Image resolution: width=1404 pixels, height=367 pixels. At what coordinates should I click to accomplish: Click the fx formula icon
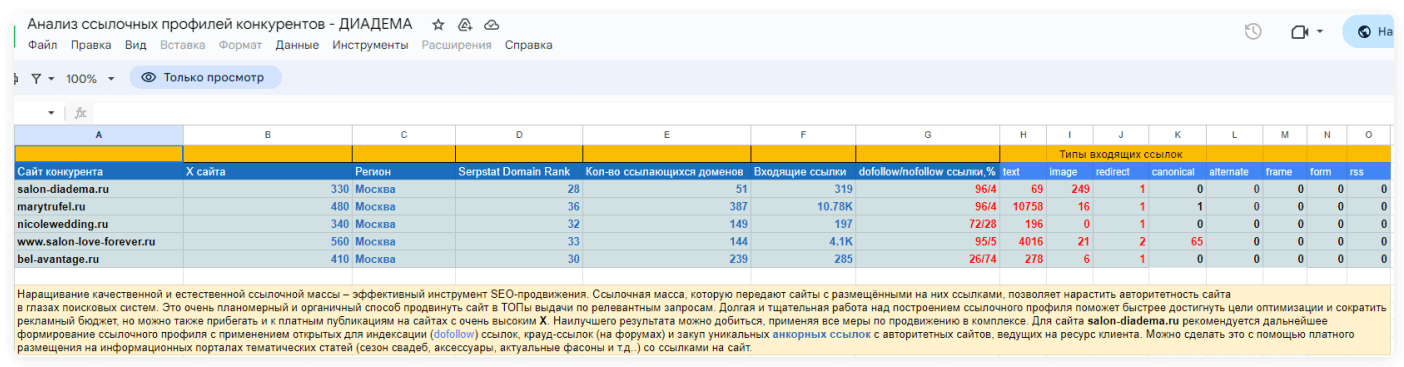pyautogui.click(x=81, y=113)
